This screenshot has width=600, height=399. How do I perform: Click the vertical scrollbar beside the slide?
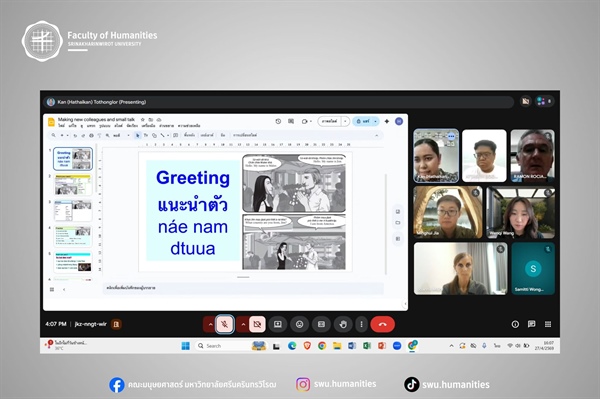coord(386,224)
